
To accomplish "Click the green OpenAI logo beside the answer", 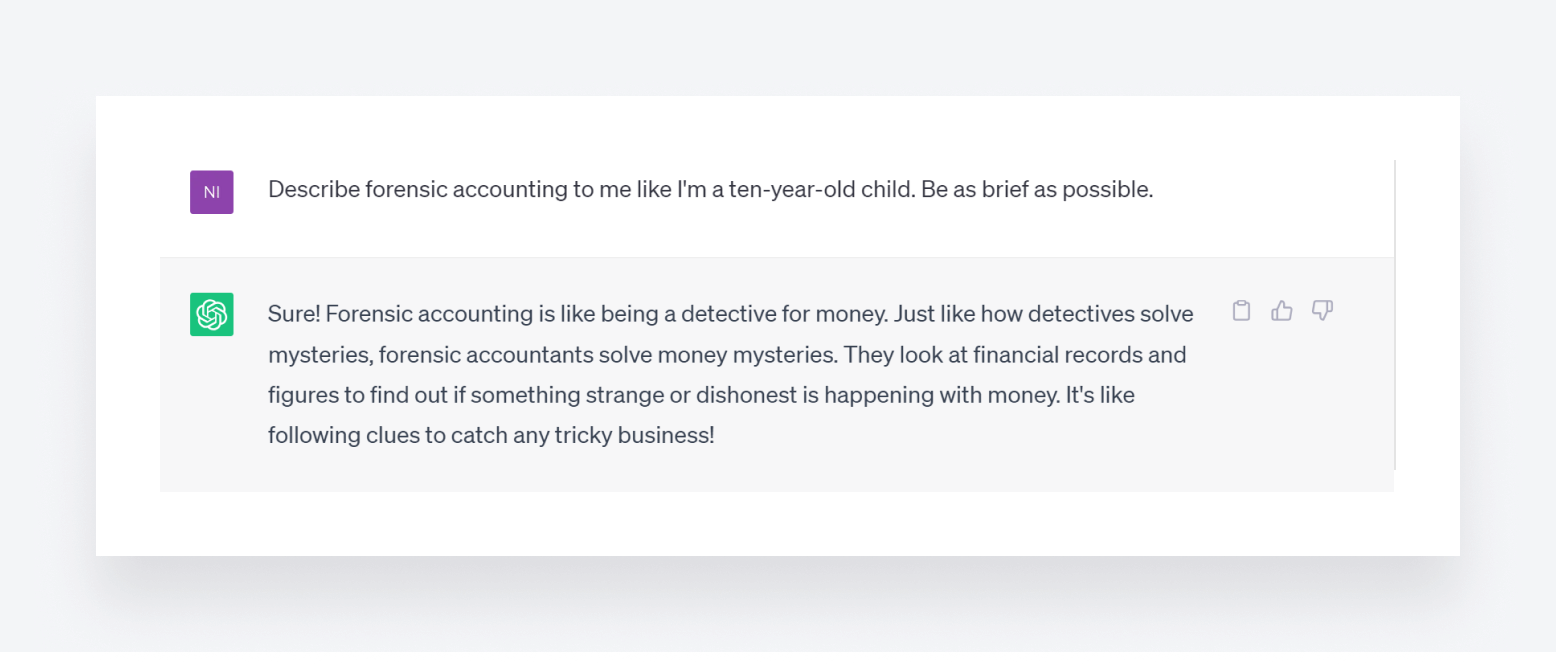I will (211, 314).
